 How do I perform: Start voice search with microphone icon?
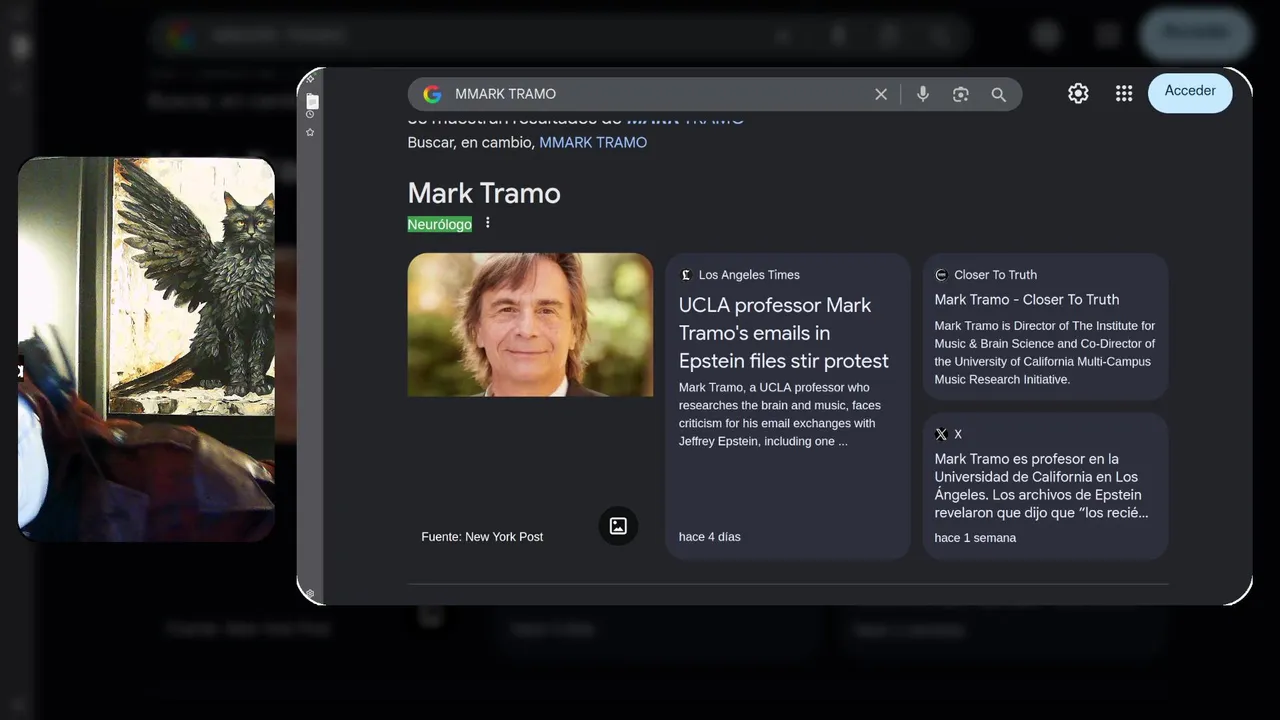tap(923, 94)
